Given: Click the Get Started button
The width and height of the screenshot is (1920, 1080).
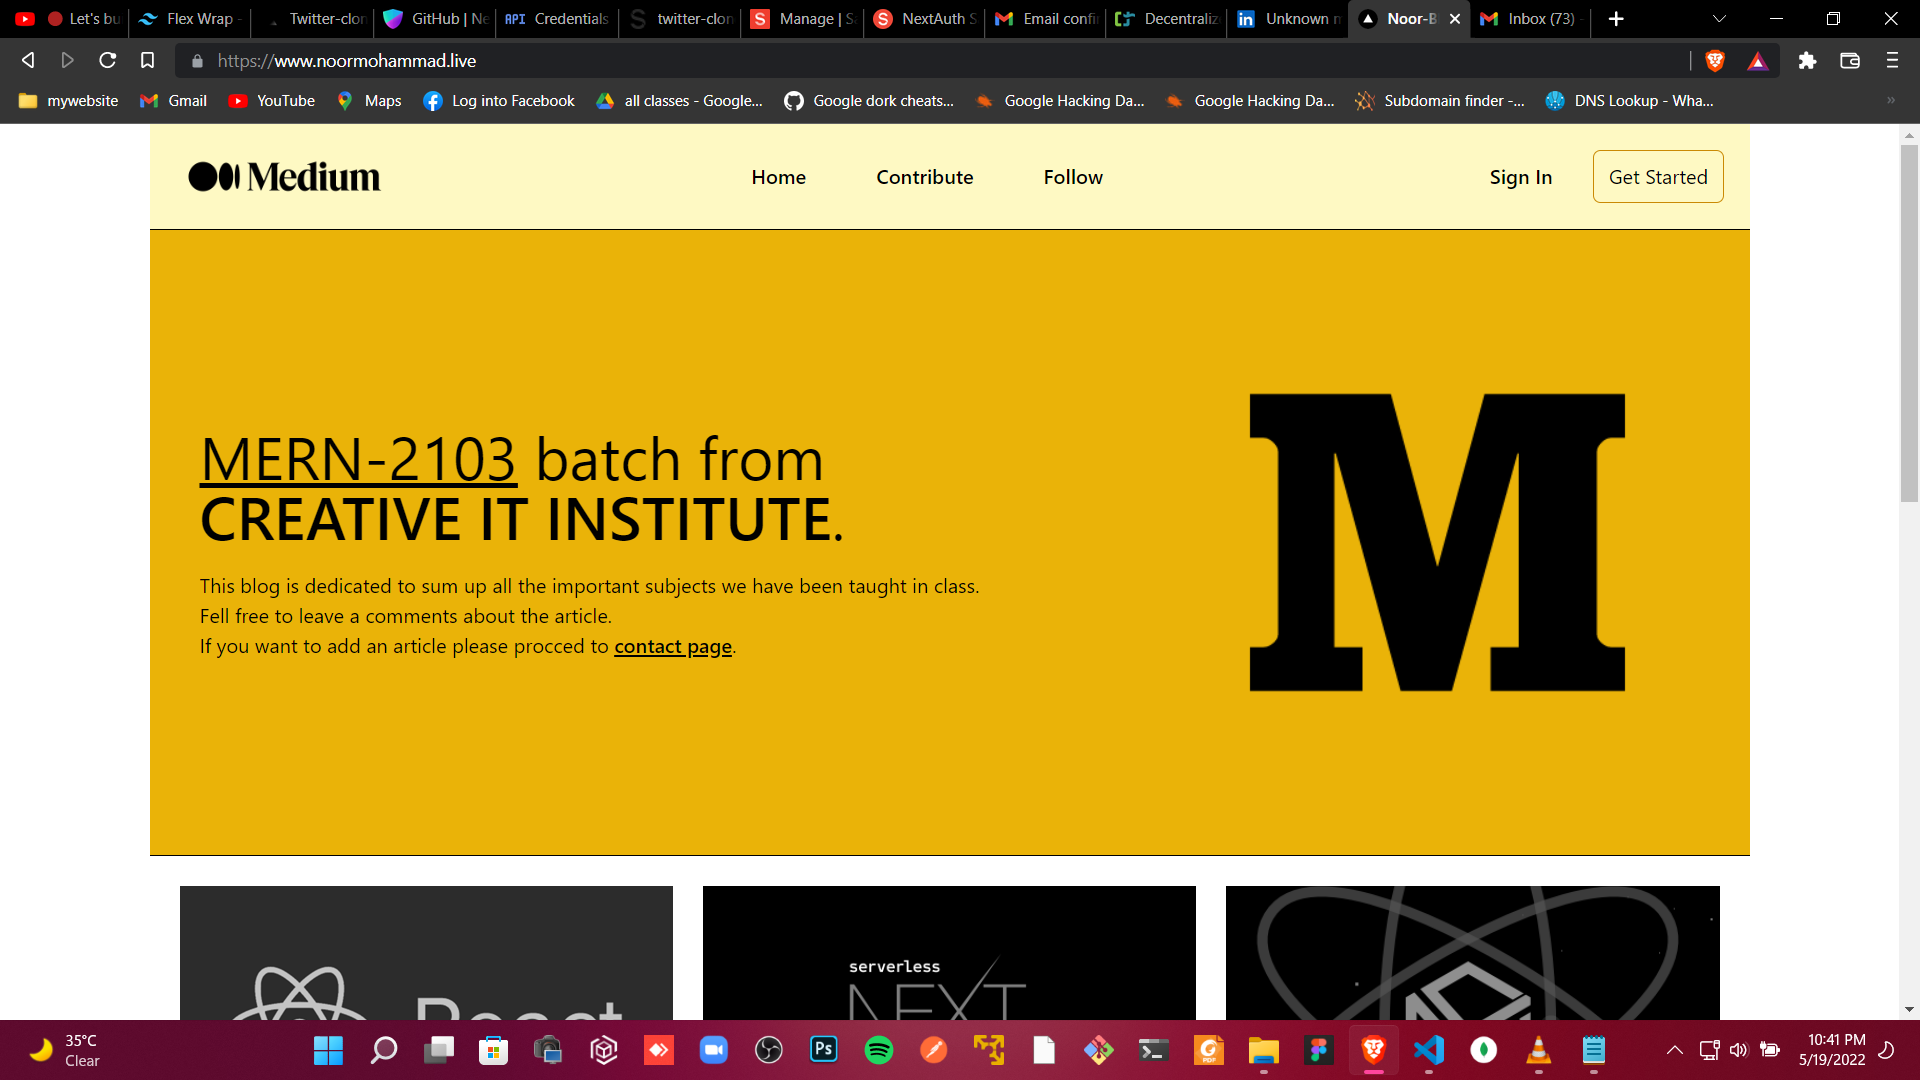Looking at the screenshot, I should click(x=1657, y=177).
